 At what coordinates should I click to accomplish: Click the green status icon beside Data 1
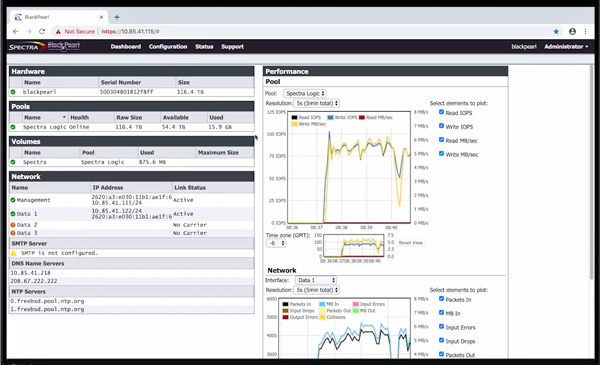click(13, 214)
